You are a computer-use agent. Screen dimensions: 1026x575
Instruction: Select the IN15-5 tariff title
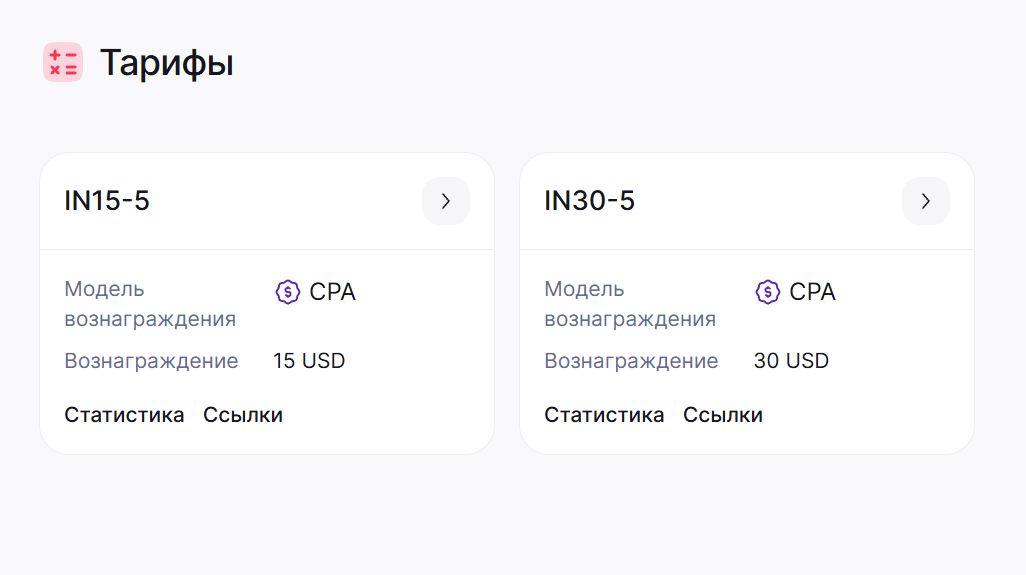coord(107,201)
